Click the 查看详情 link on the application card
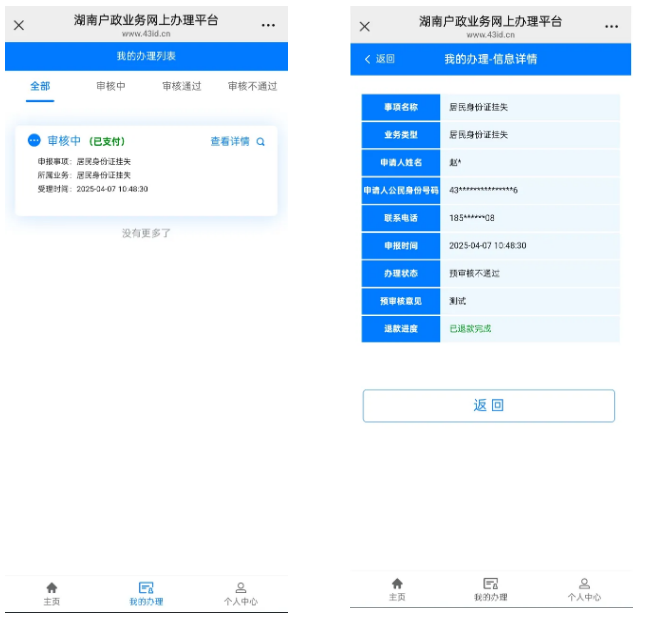This screenshot has height=620, width=646. 229,142
